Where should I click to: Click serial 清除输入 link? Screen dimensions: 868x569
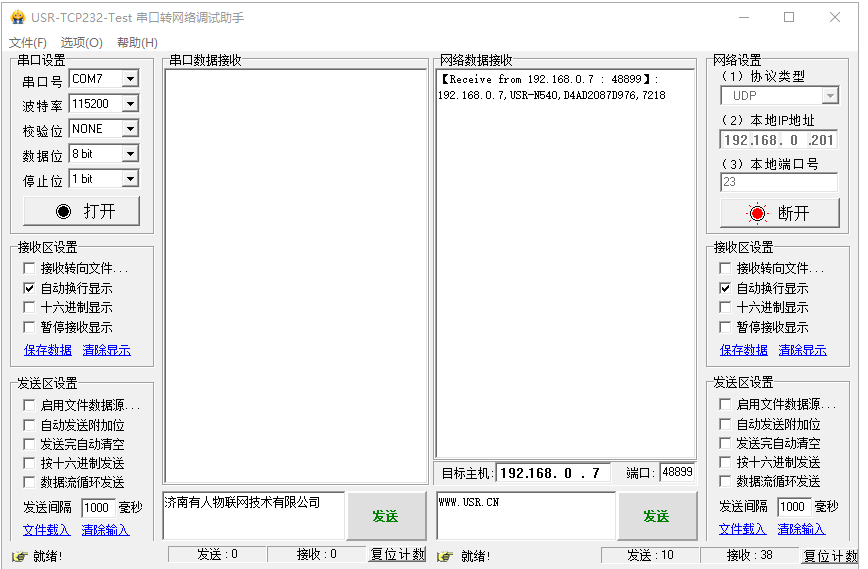pos(105,530)
